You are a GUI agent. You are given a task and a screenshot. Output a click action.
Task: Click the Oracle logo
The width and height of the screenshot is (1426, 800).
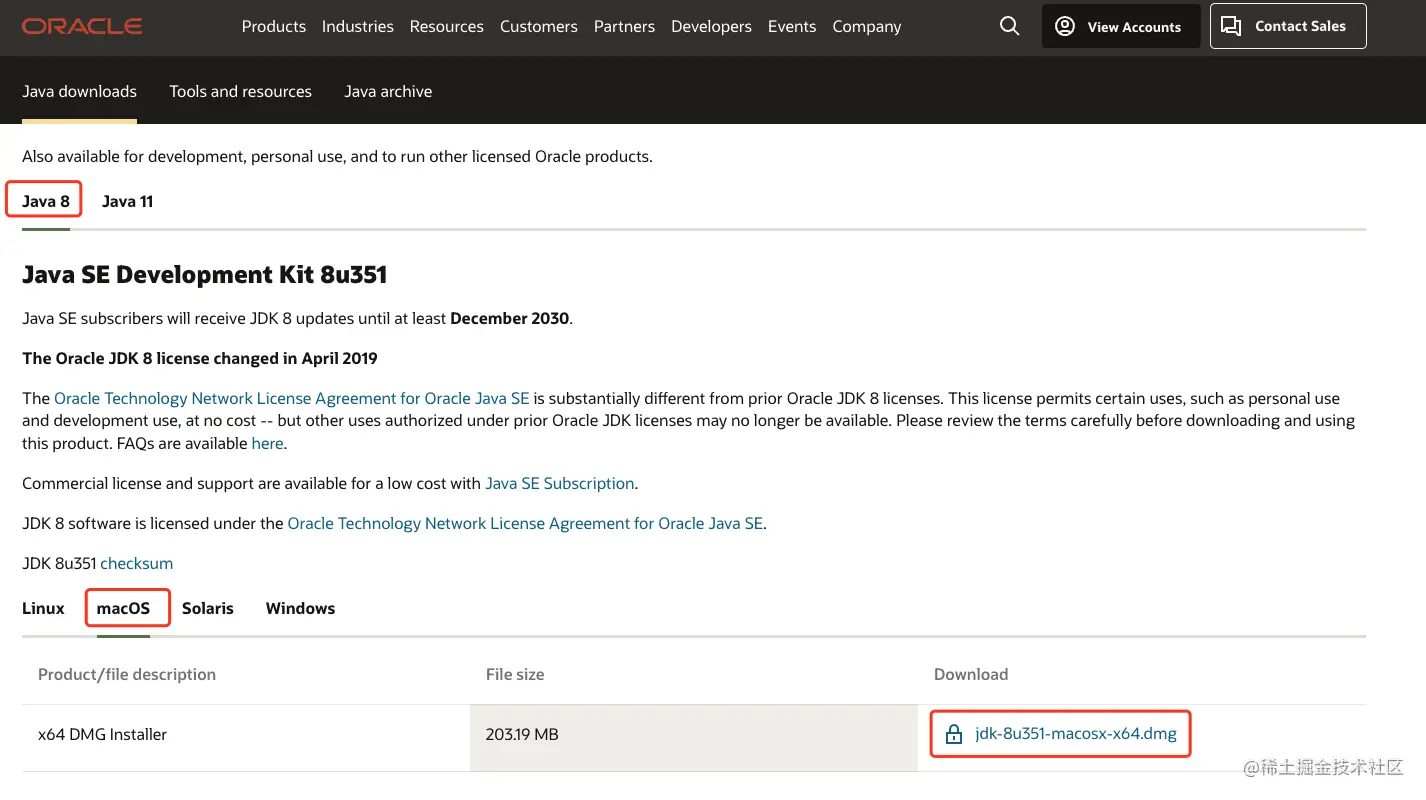tap(82, 27)
